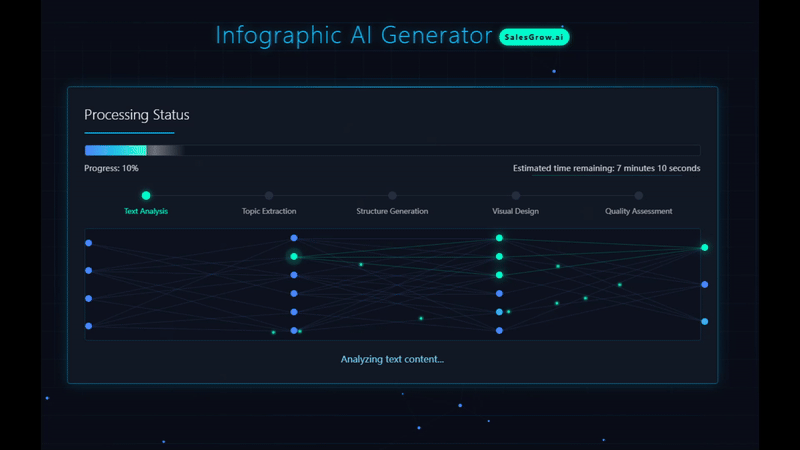Click the Progress 10% label
This screenshot has height=450, width=800.
click(x=111, y=168)
